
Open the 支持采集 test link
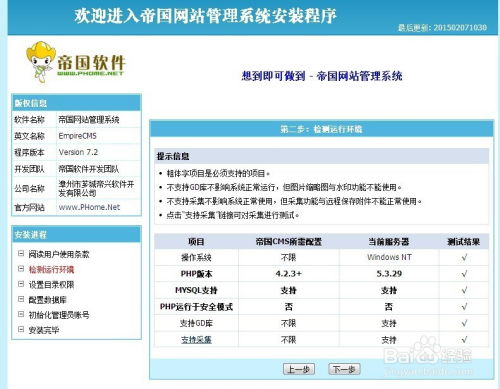(x=196, y=340)
